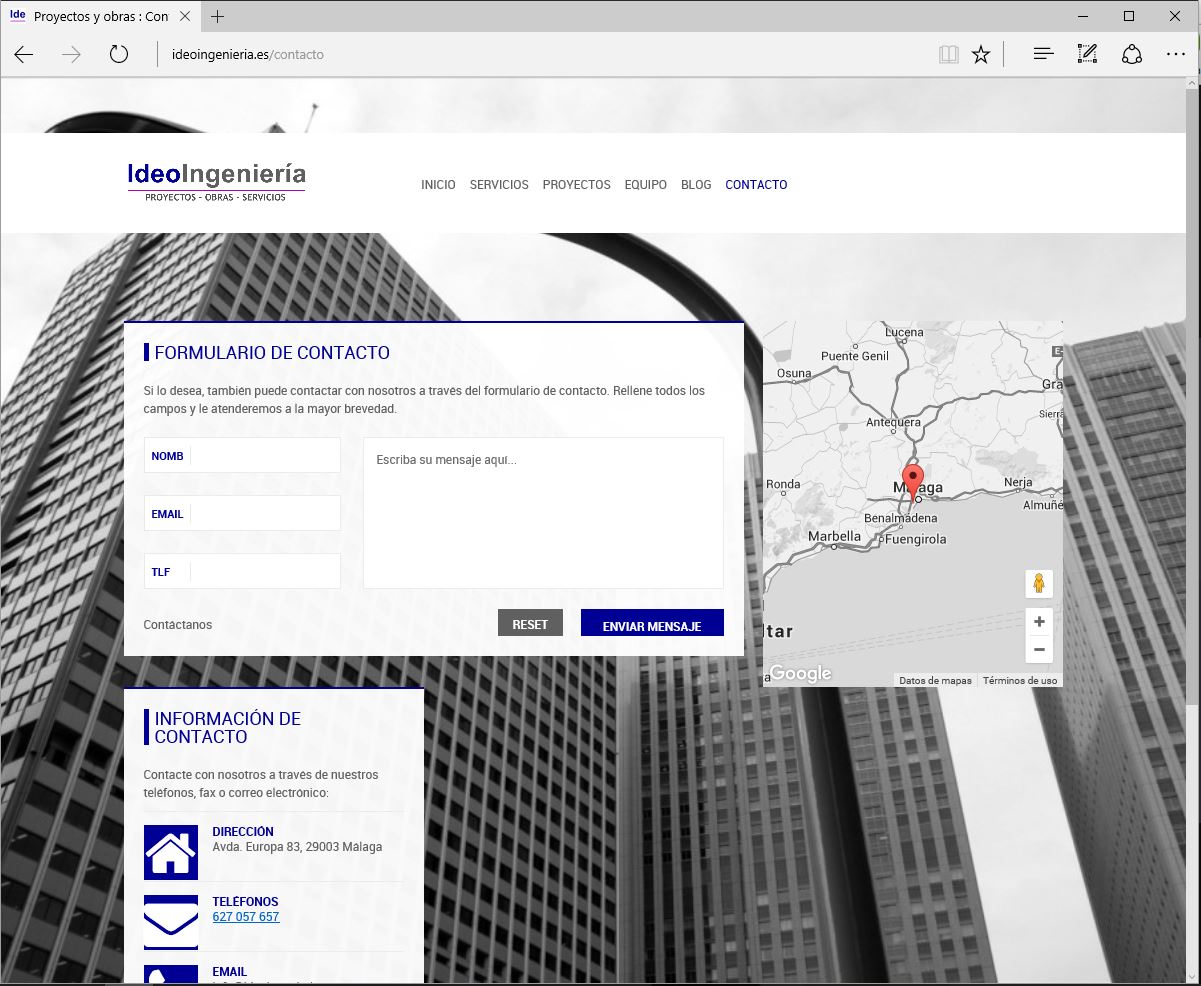Zoom out the map with minus
This screenshot has width=1201, height=986.
[1039, 649]
